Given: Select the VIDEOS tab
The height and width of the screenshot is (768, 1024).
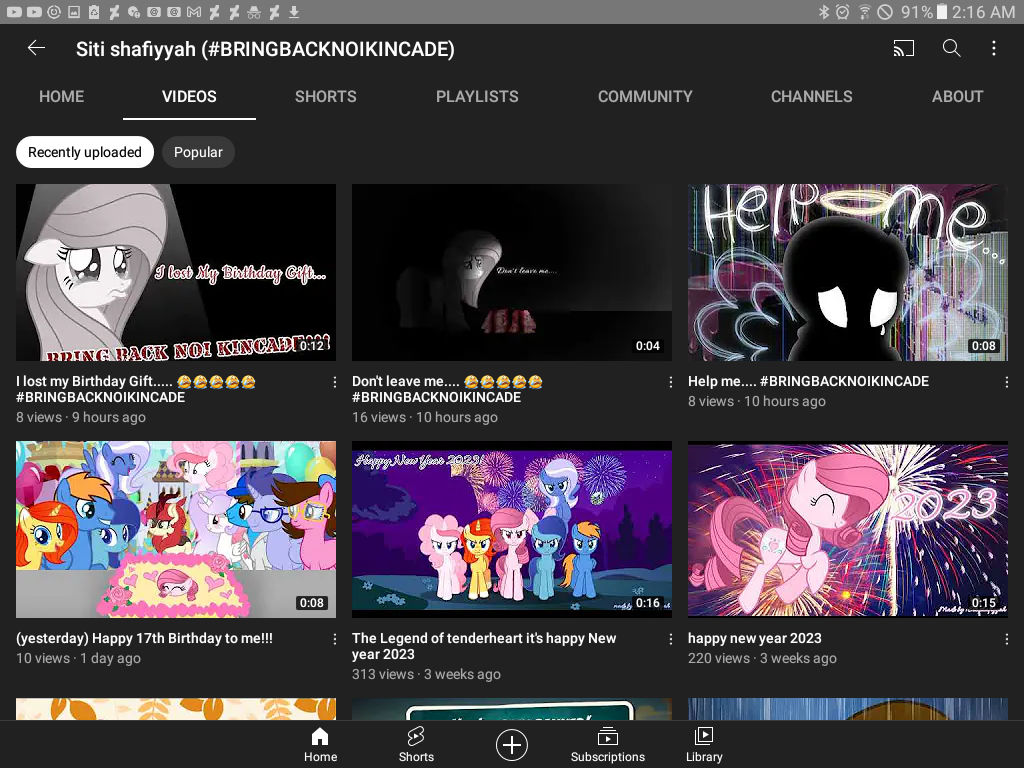Looking at the screenshot, I should click(x=189, y=97).
